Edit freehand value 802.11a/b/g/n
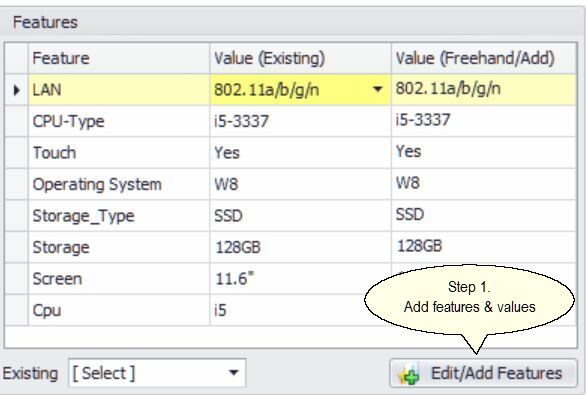This screenshot has height=395, width=587. pos(483,90)
